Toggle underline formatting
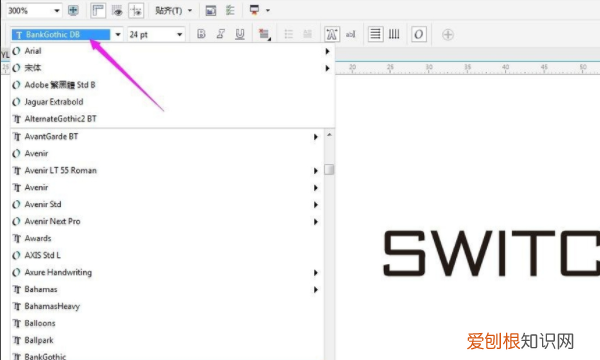The width and height of the screenshot is (600, 360). 240,34
